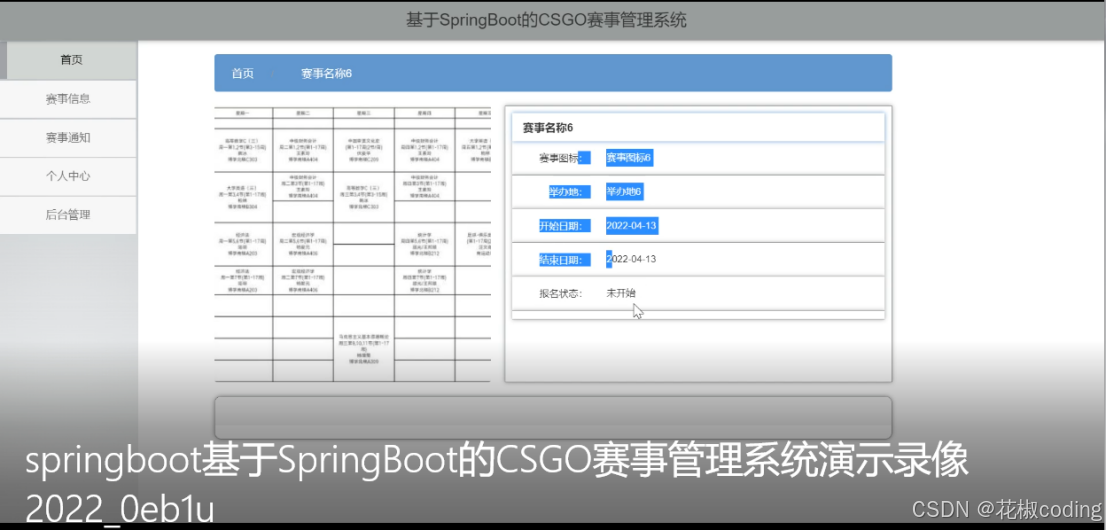The width and height of the screenshot is (1106, 530).
Task: Click the 开始日期 label
Action: 564,227
